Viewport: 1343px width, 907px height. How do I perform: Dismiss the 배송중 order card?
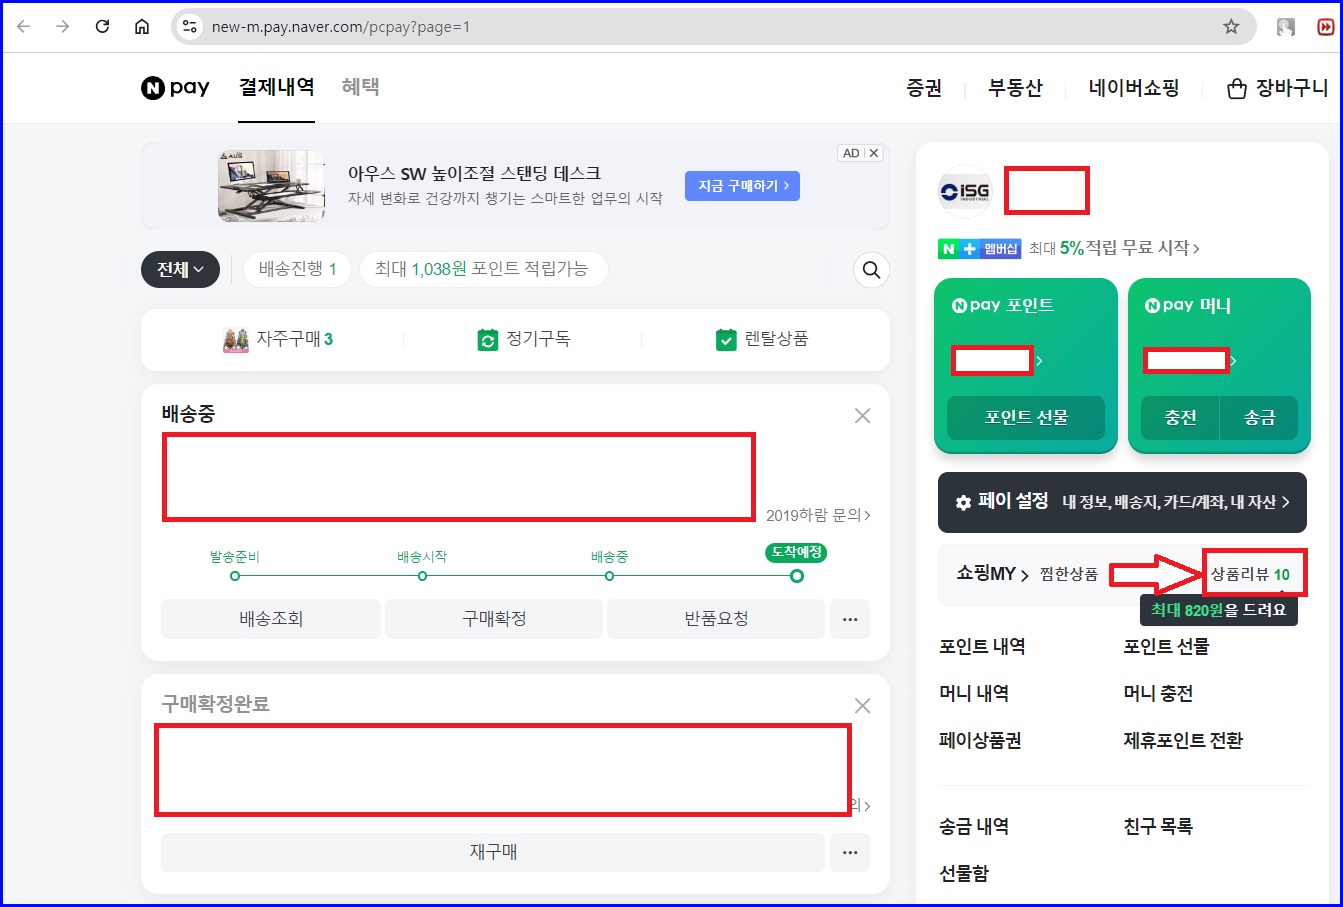point(862,416)
